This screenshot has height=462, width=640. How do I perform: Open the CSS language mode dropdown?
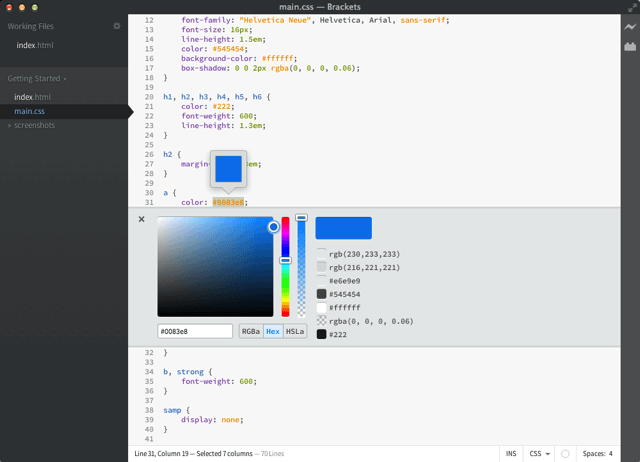pos(540,454)
